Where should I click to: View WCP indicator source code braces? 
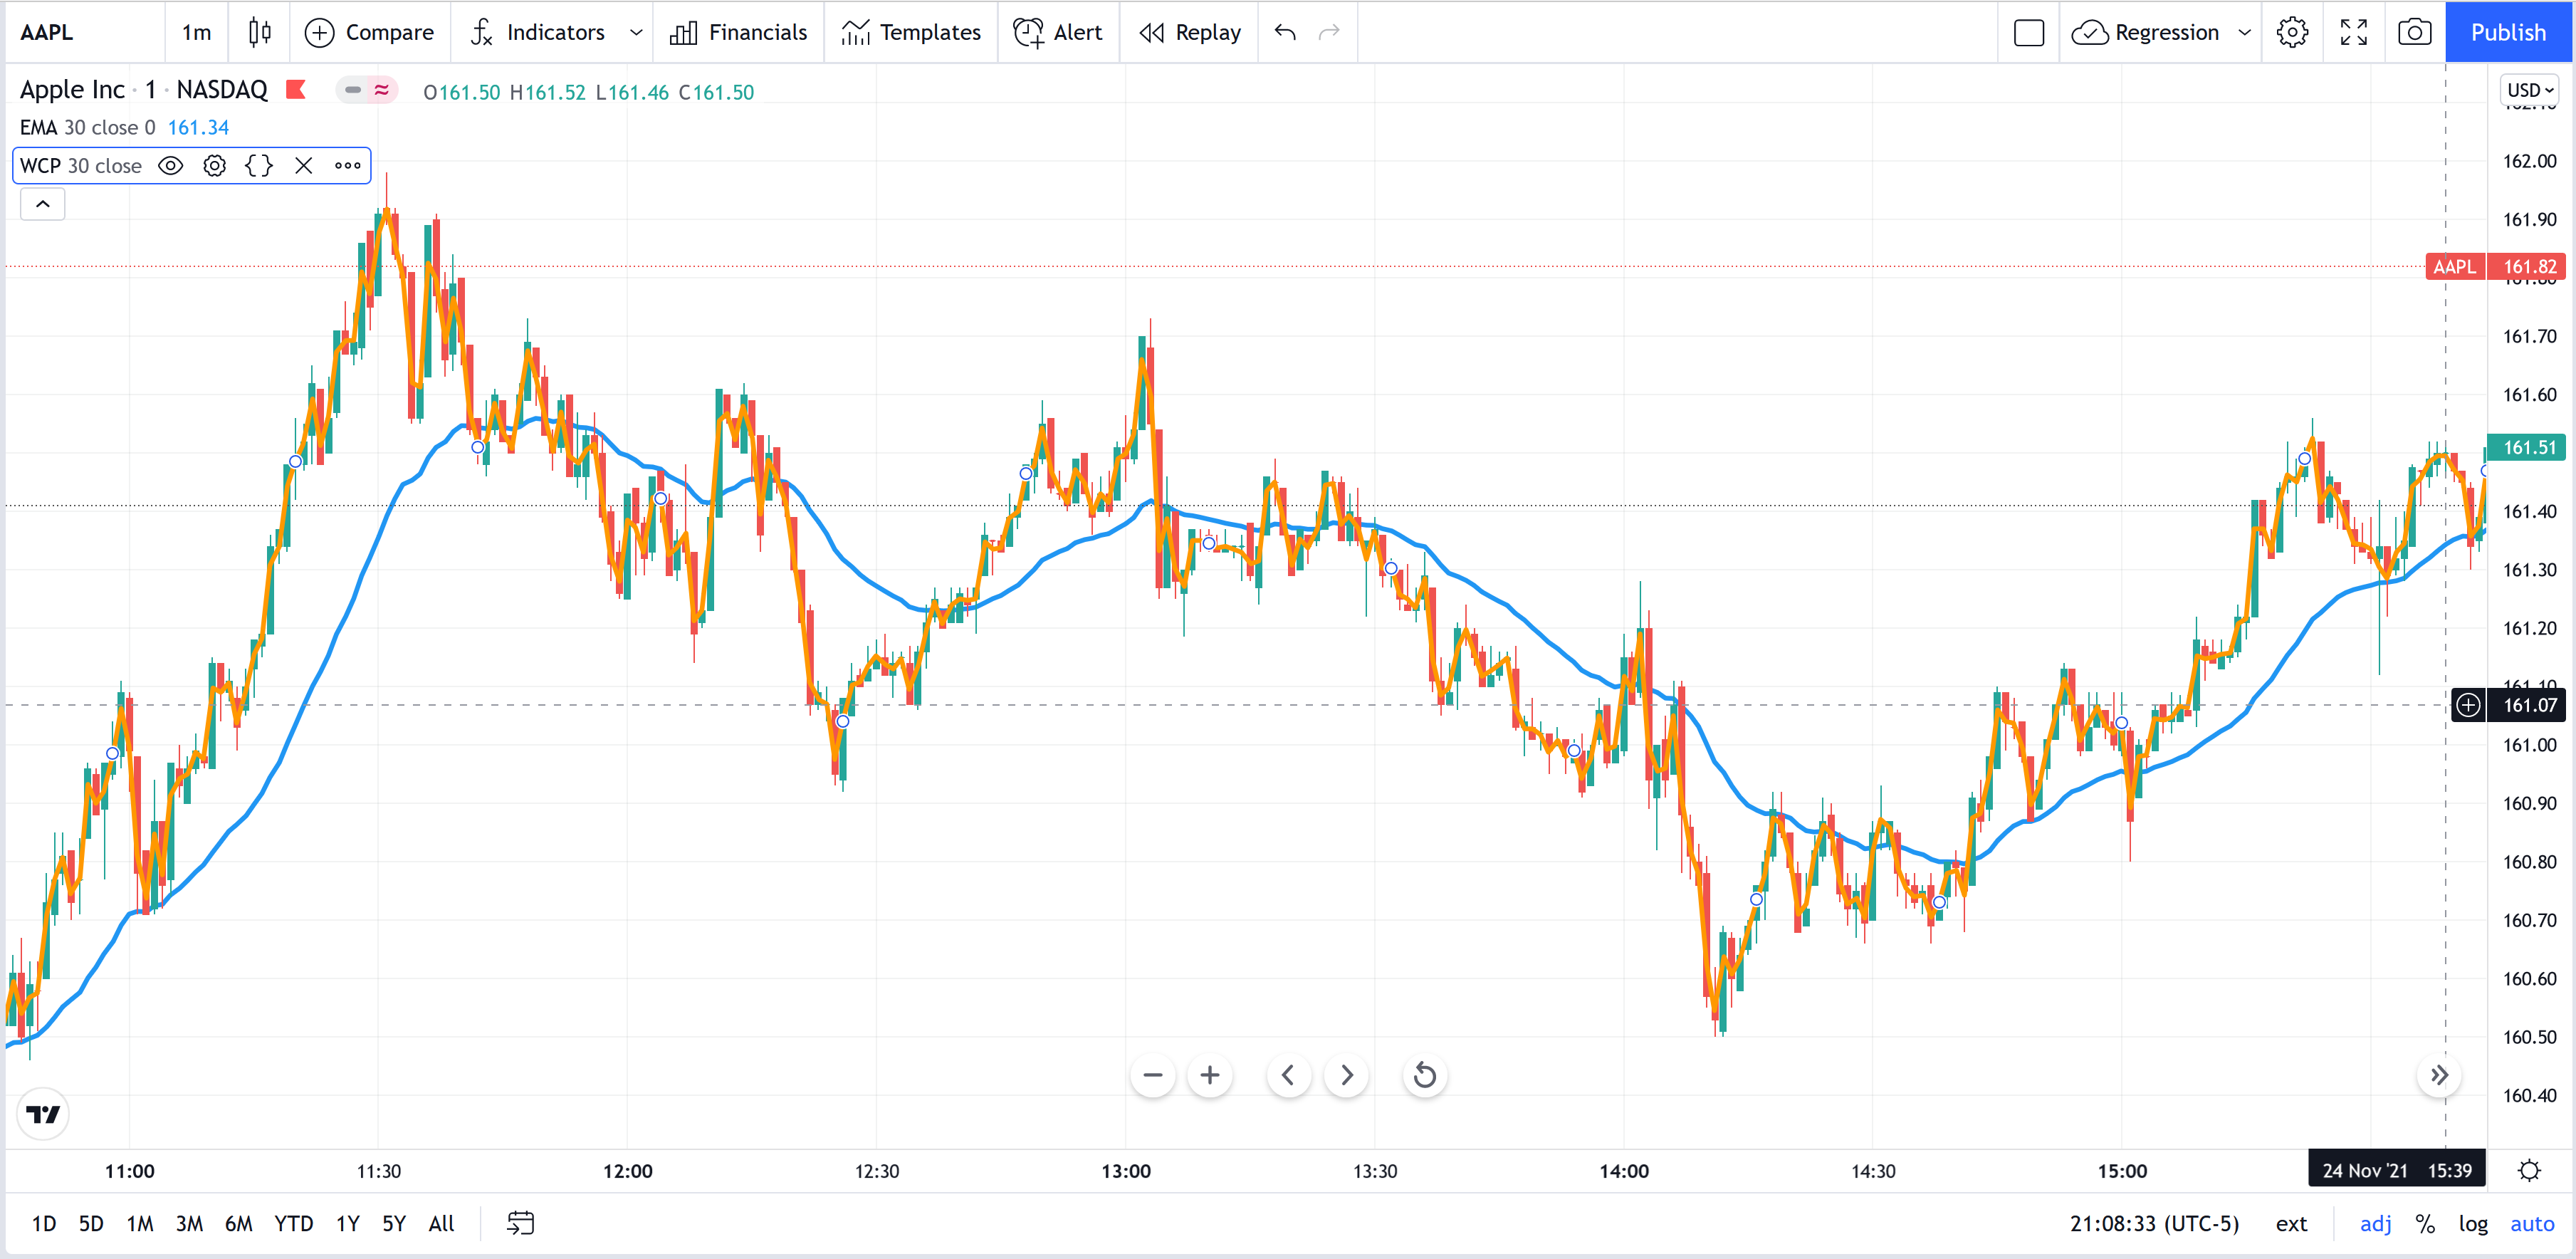[x=259, y=166]
